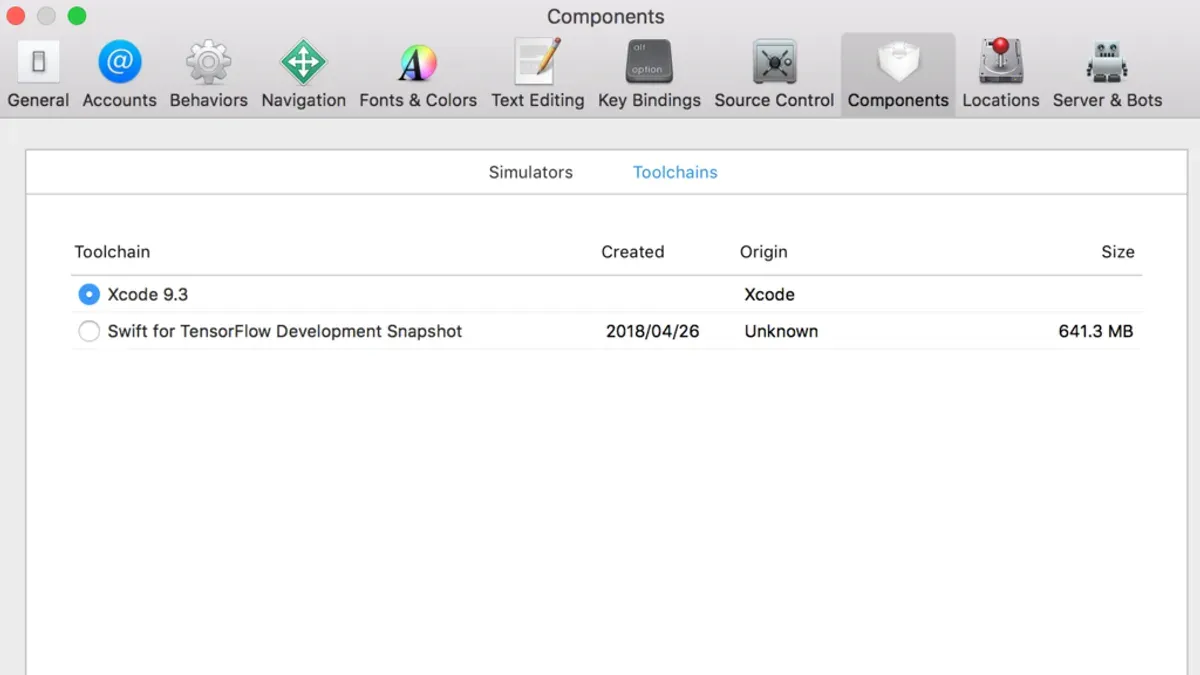
Task: Open the Source Control pane
Action: [x=774, y=75]
